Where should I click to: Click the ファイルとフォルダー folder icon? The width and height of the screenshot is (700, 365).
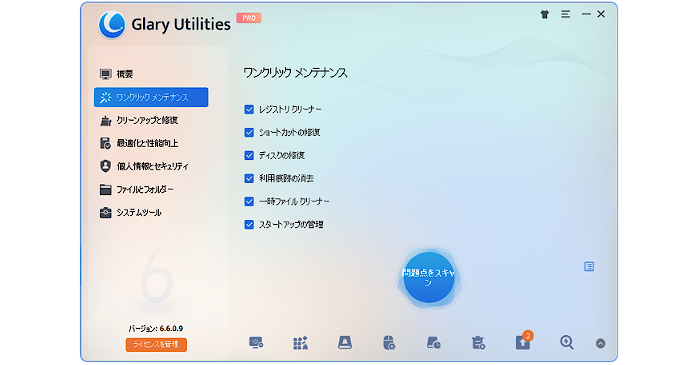pyautogui.click(x=106, y=190)
